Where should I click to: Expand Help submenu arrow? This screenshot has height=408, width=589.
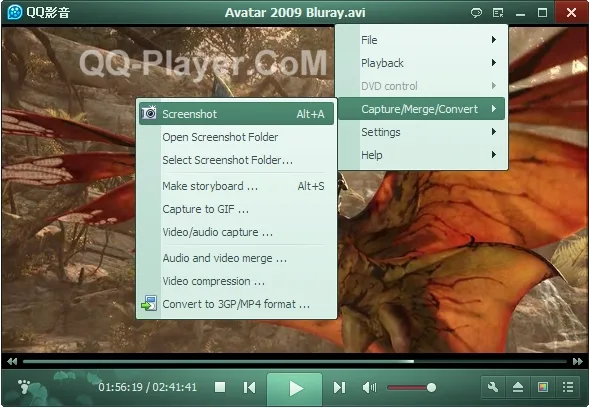click(x=494, y=154)
